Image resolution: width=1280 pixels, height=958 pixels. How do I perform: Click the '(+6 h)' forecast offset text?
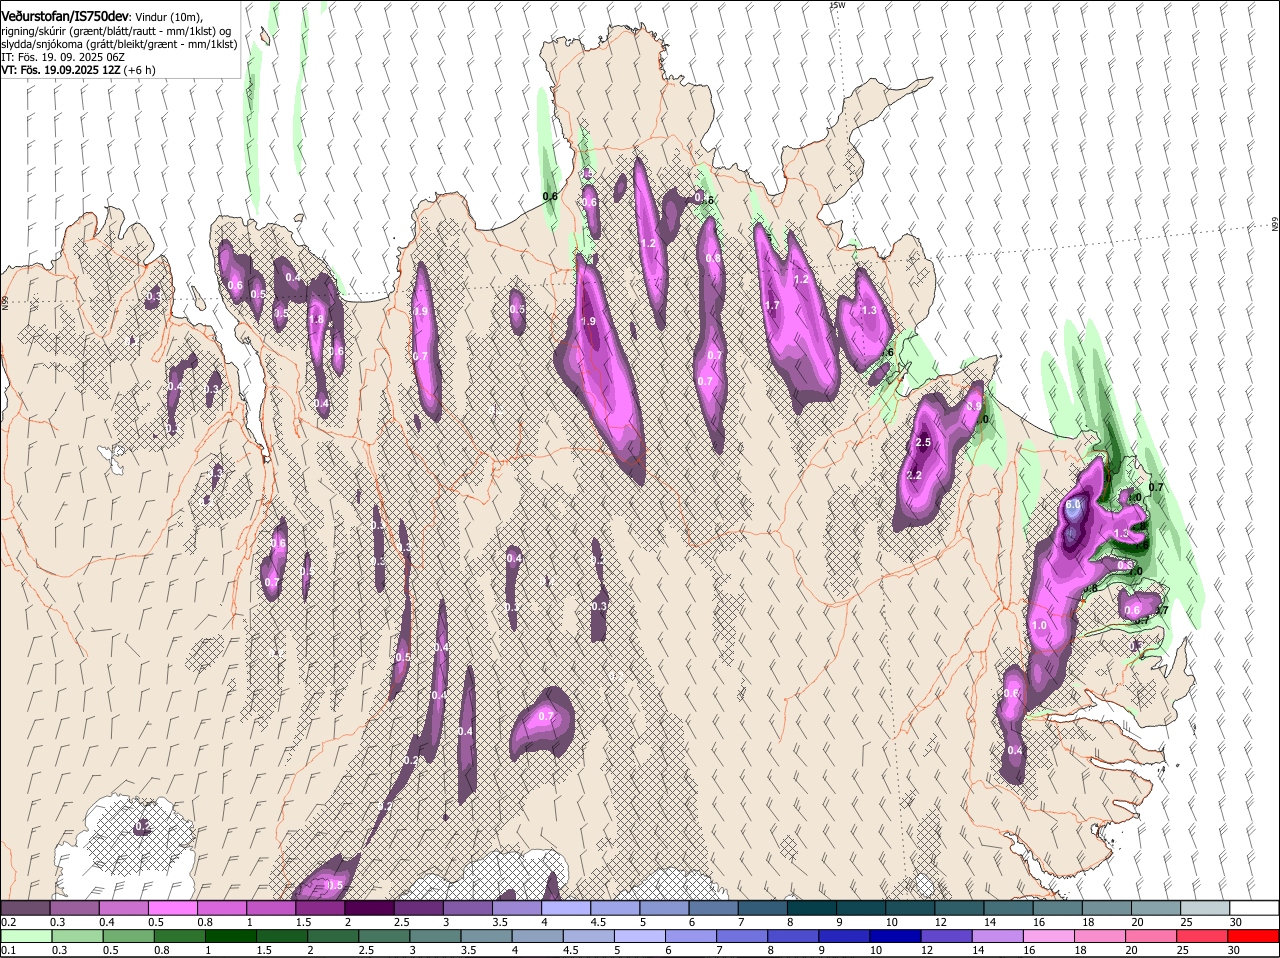139,70
